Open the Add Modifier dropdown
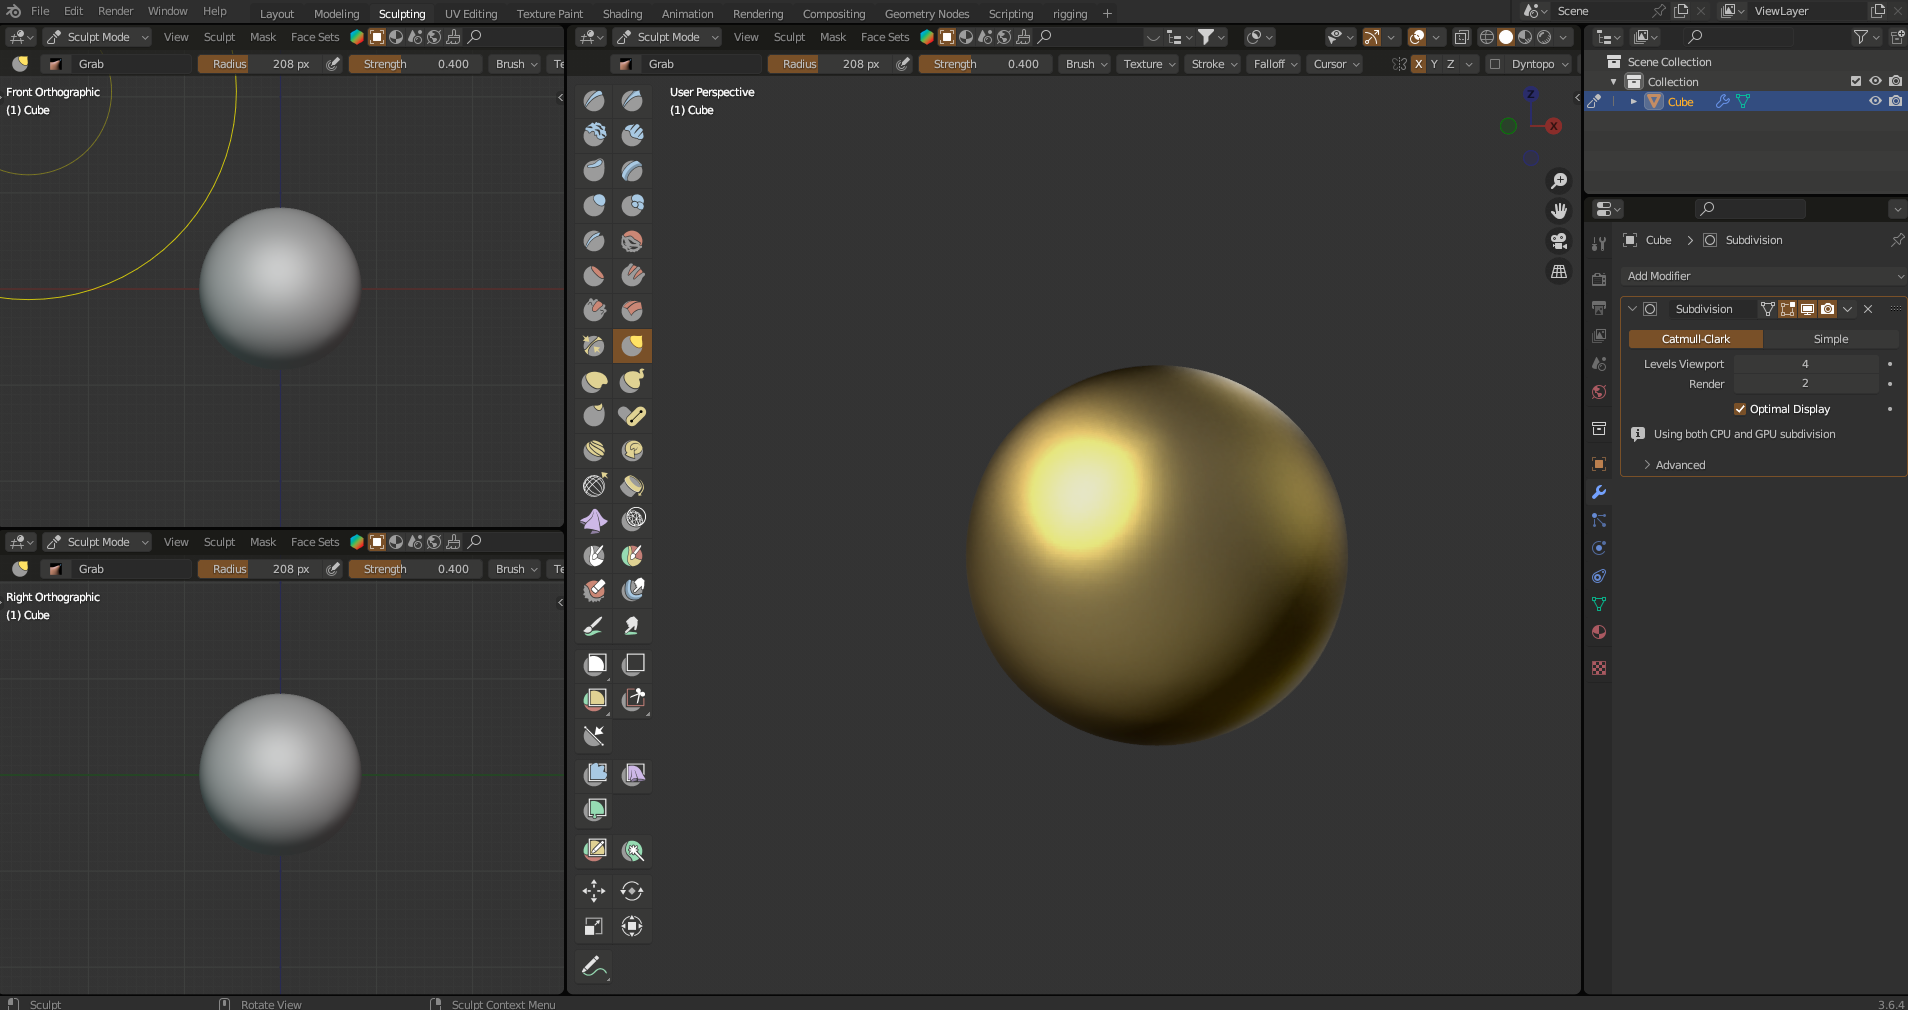The width and height of the screenshot is (1908, 1010). pyautogui.click(x=1762, y=276)
